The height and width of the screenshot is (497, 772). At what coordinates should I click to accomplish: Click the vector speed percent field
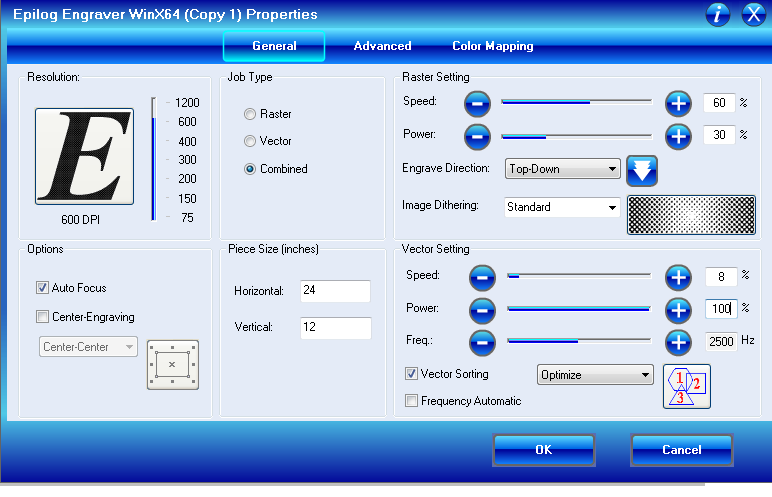[721, 277]
